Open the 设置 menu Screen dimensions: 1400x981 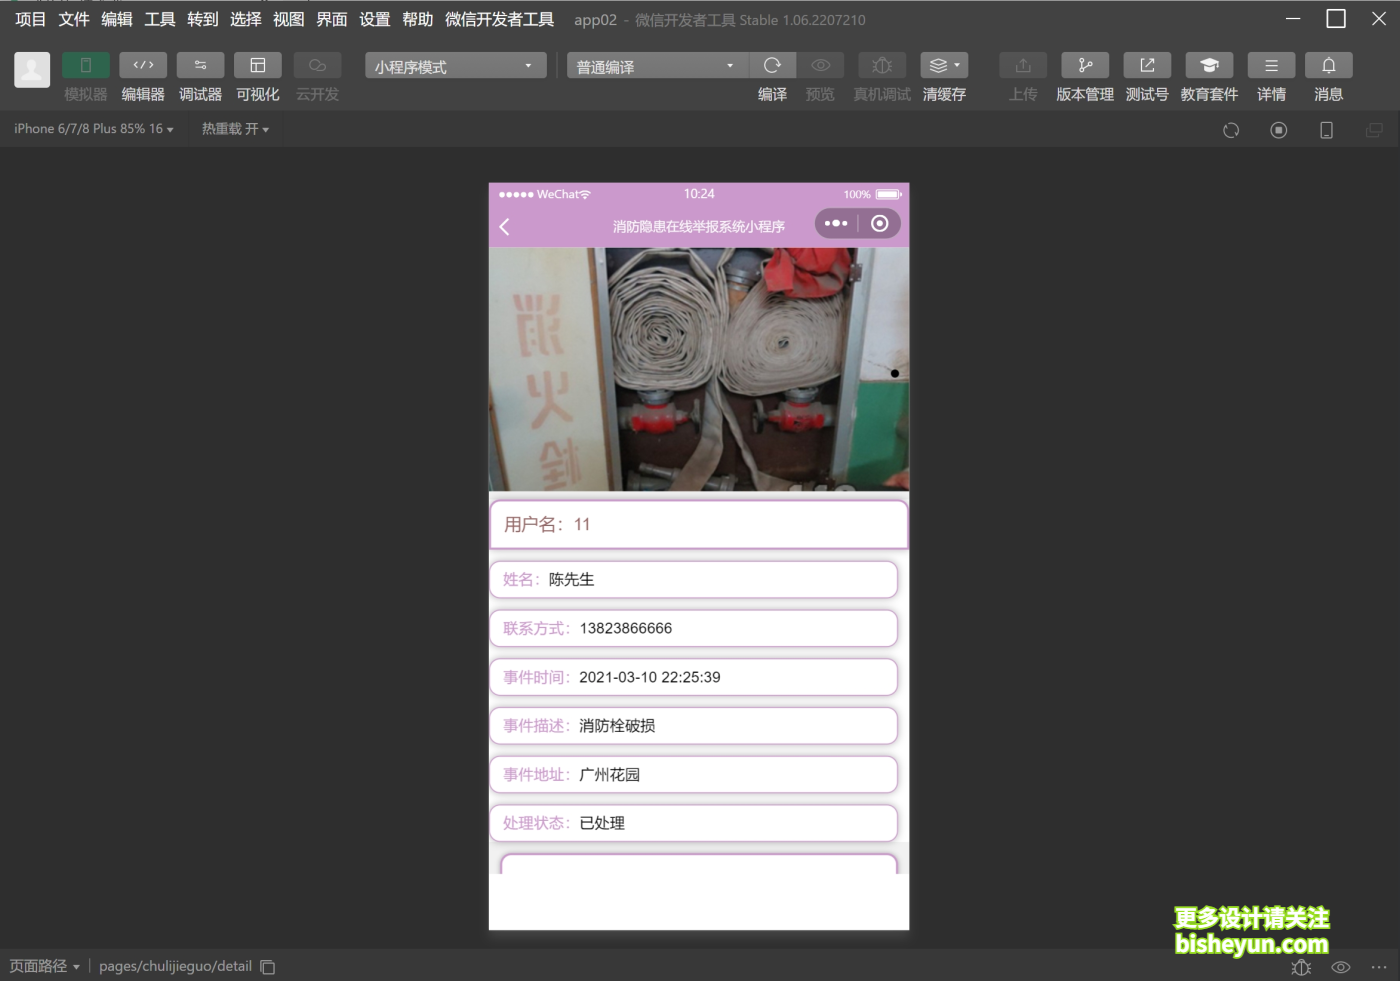point(374,19)
